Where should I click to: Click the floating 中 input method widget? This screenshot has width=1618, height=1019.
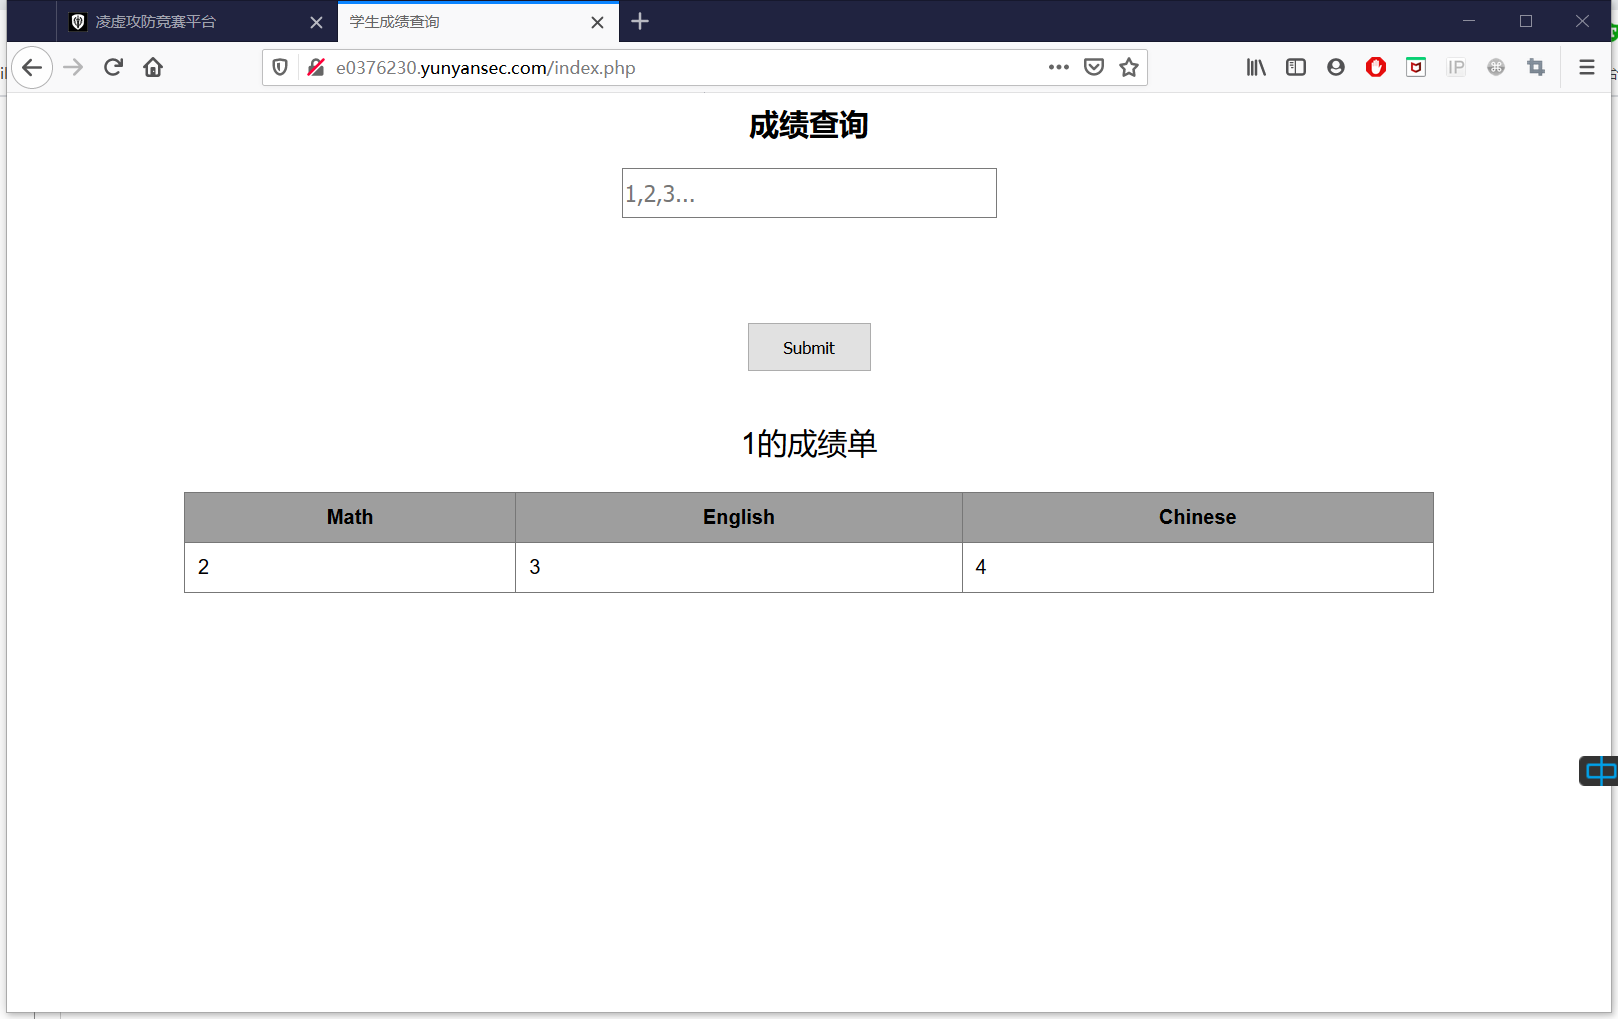1600,771
